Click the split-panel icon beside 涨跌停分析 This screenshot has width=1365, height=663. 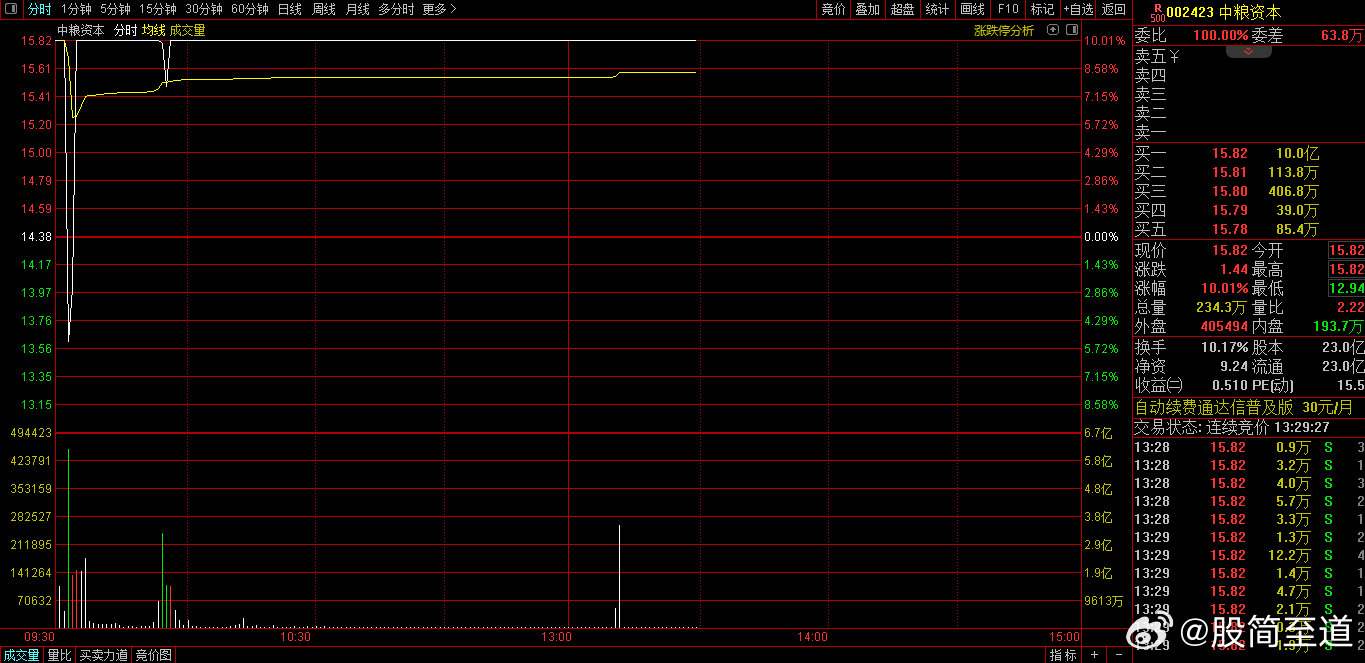[x=1070, y=30]
